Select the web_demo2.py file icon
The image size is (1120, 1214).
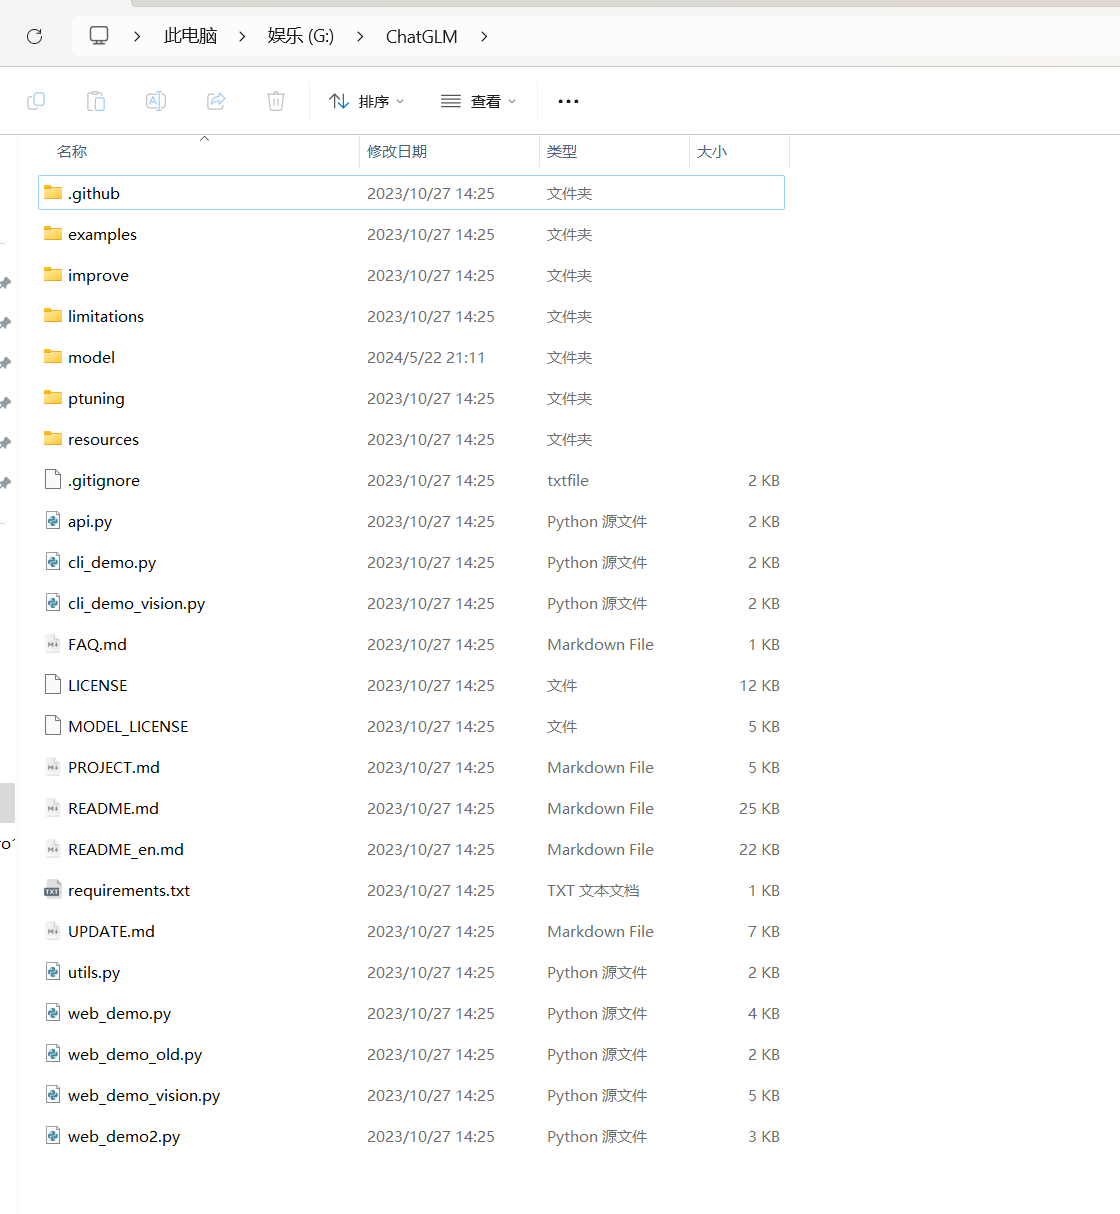pos(53,1135)
